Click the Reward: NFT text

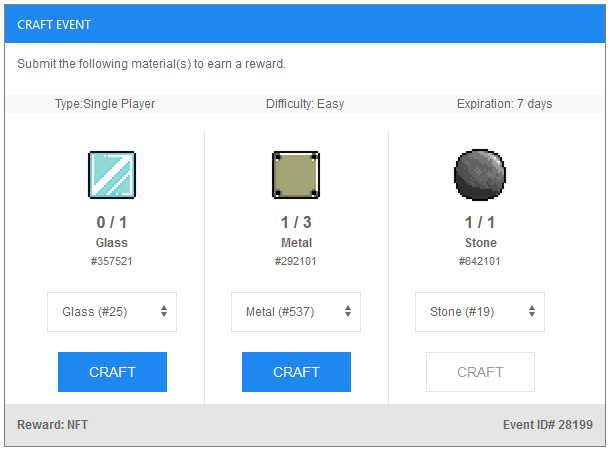tap(53, 425)
